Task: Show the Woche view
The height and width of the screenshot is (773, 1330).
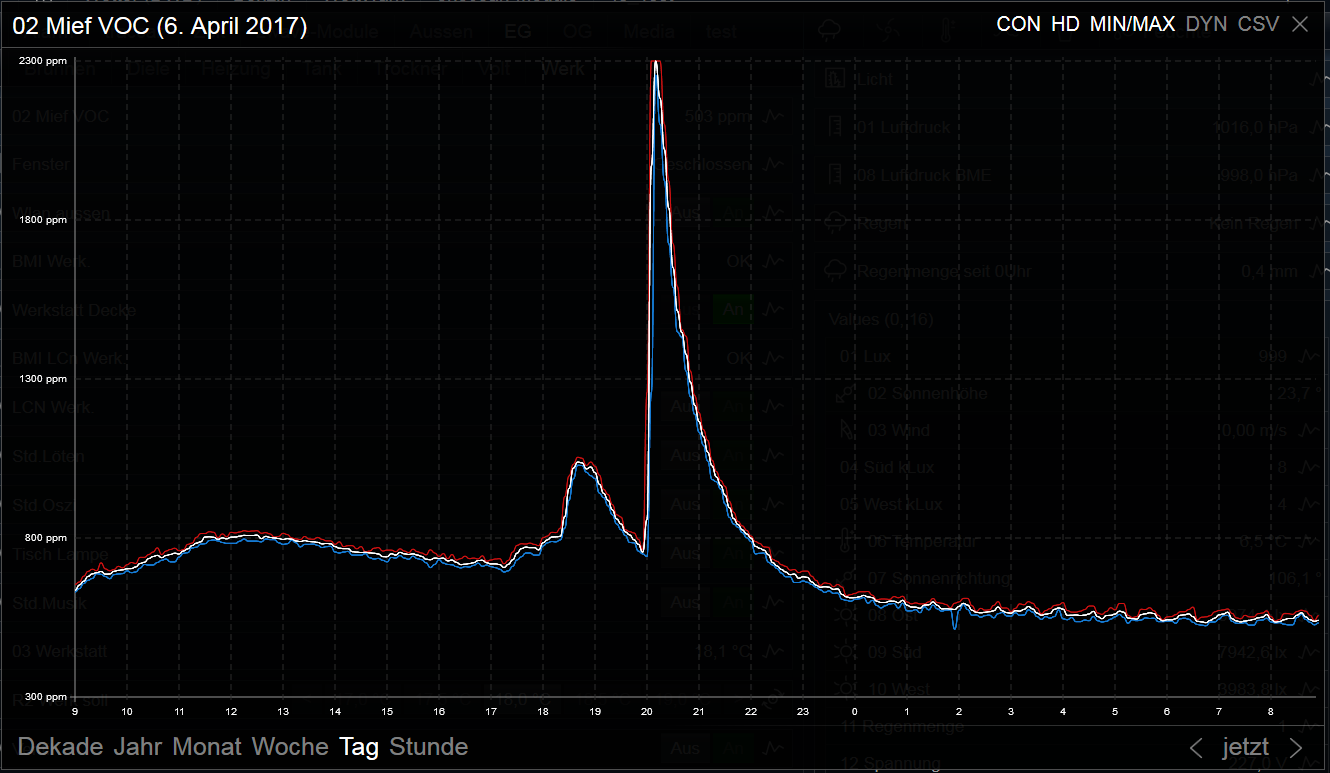Action: [x=290, y=747]
